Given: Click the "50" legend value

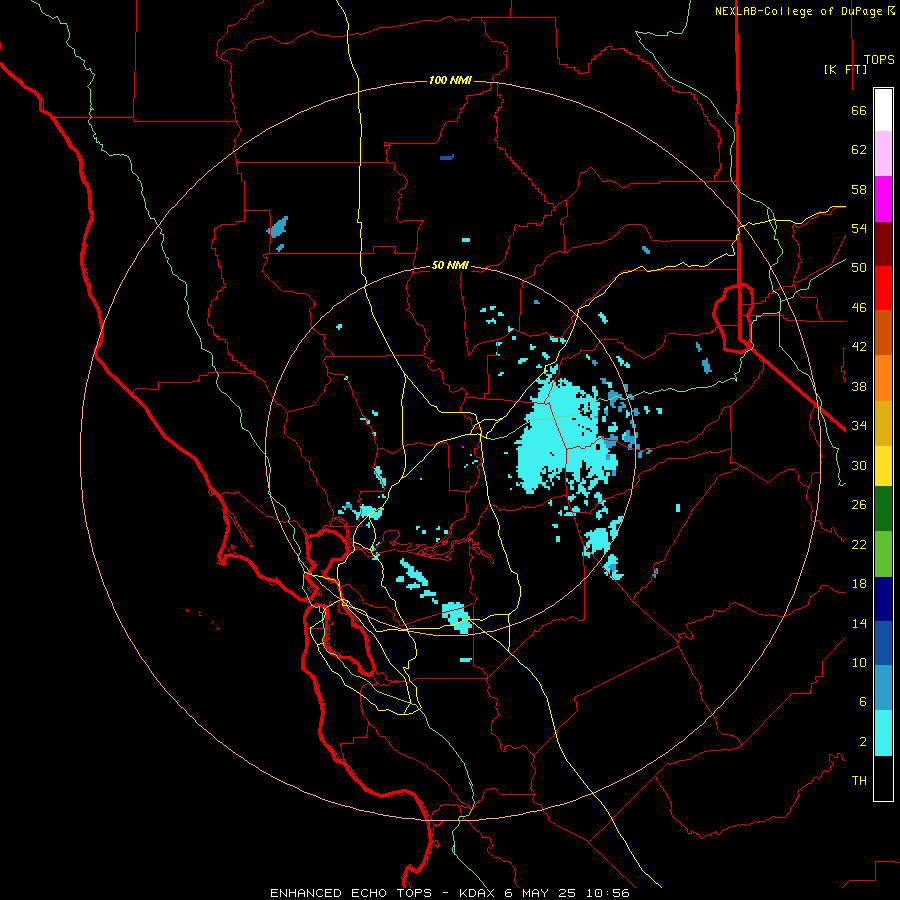Looking at the screenshot, I should 859,268.
